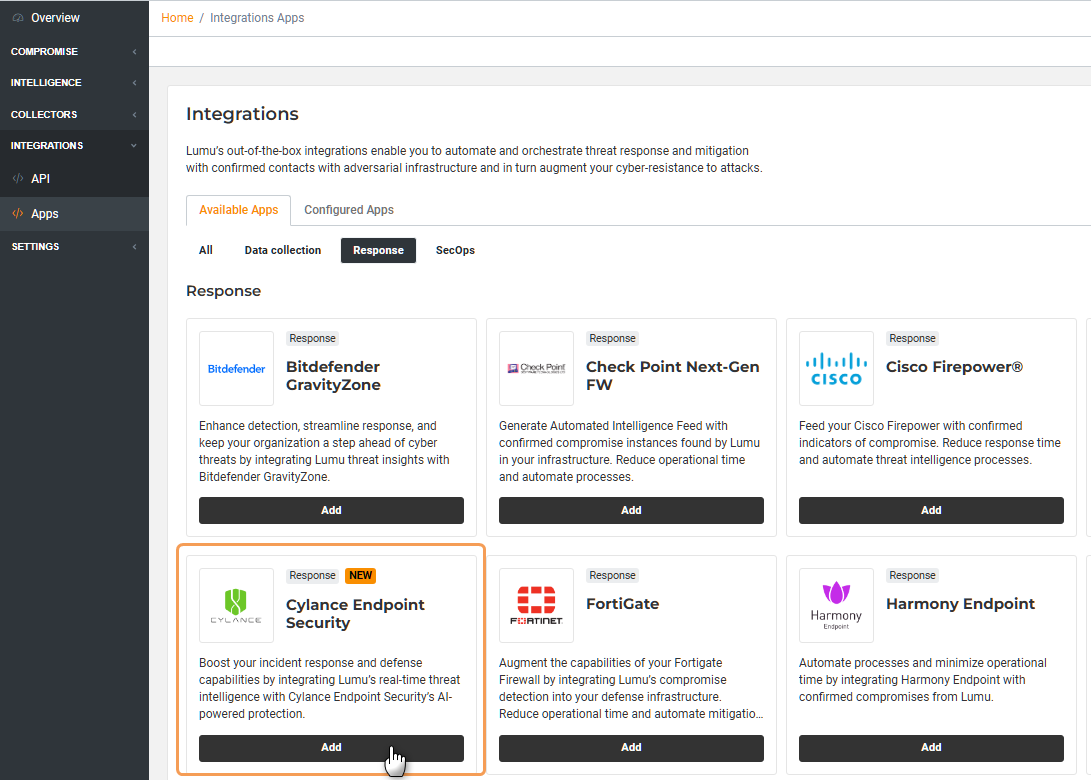The height and width of the screenshot is (780, 1091).
Task: Click the Bitdefender logo icon
Action: 236,368
